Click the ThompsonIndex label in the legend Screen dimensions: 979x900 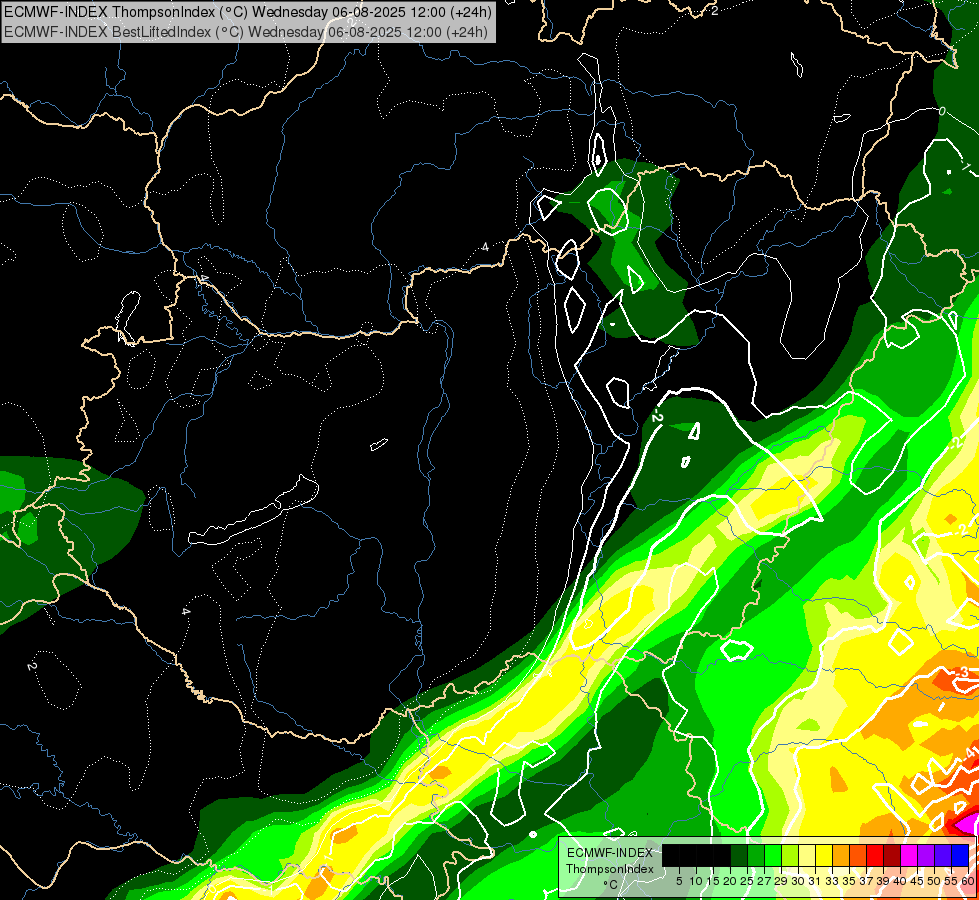coord(609,869)
